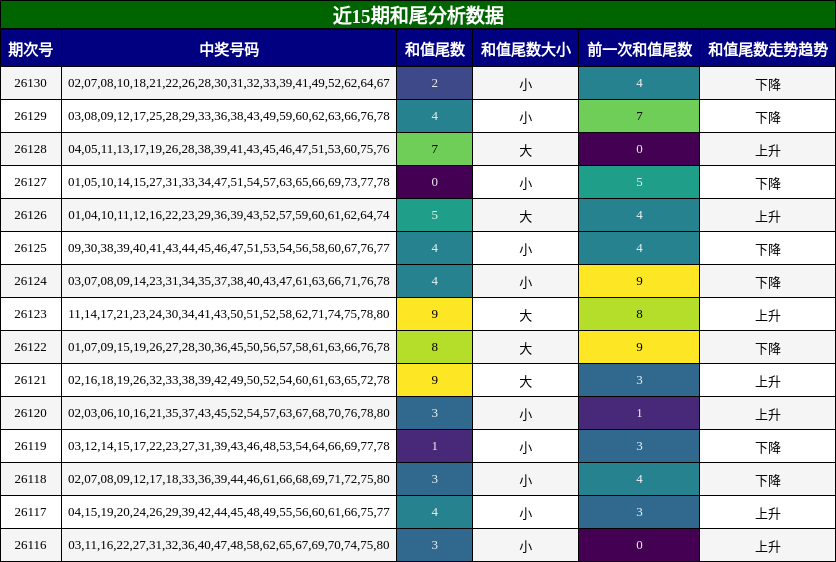This screenshot has width=836, height=562.
Task: Click green 和值尾数 cell 7 in row 26128
Action: 435,149
